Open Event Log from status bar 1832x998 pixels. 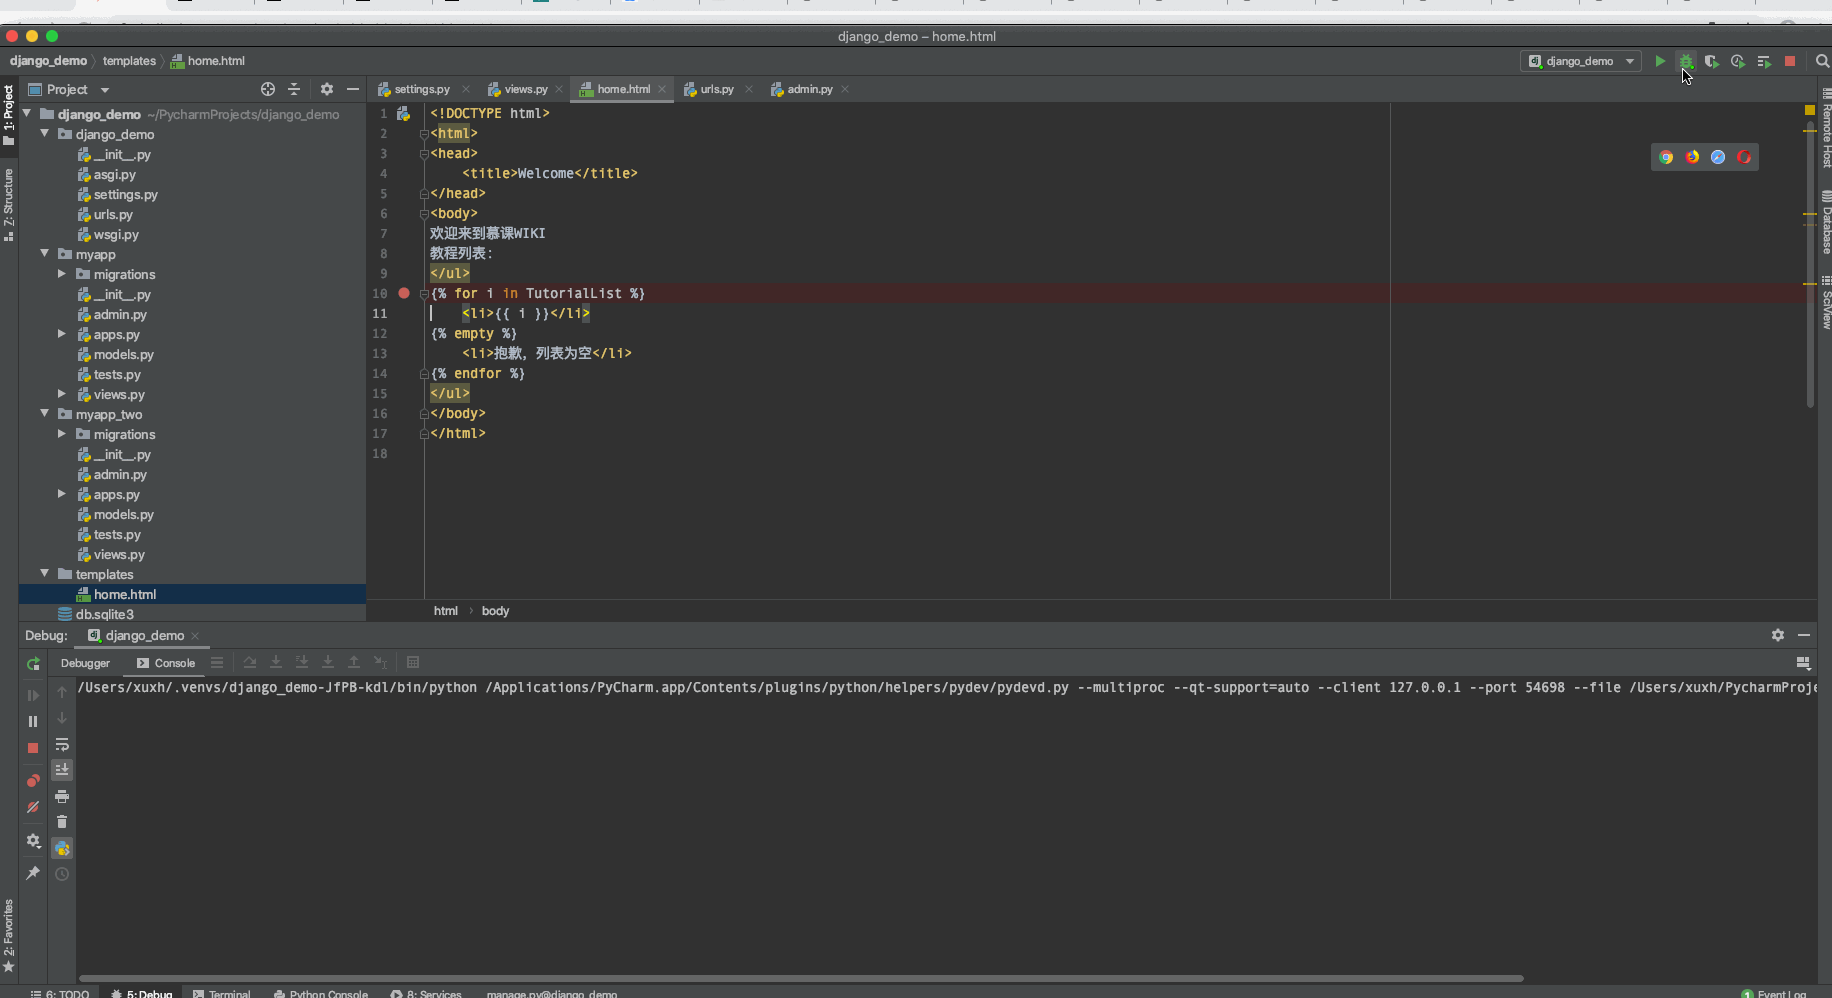point(1774,993)
